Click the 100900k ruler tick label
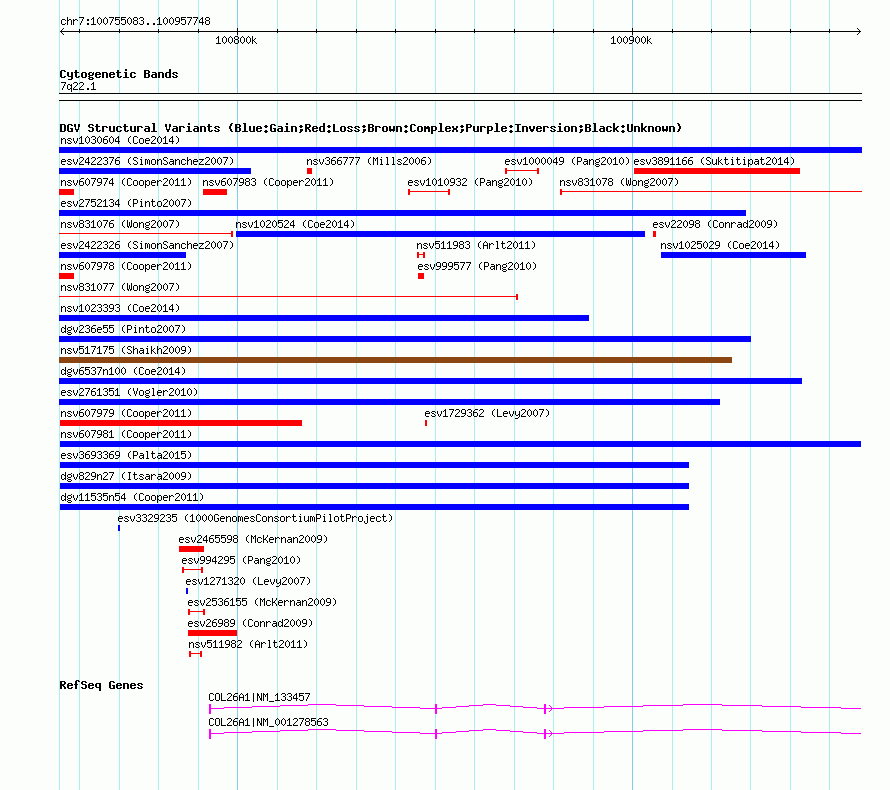This screenshot has width=890, height=790. 631,40
